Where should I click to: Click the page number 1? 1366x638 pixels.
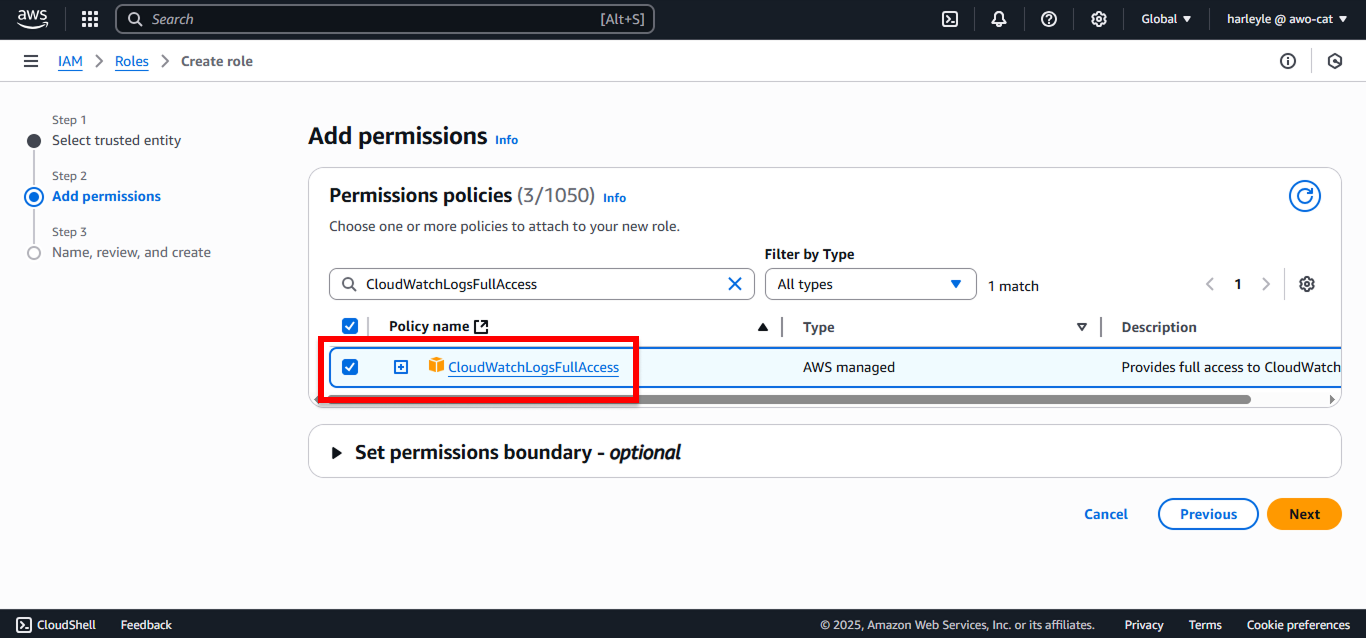[1238, 284]
